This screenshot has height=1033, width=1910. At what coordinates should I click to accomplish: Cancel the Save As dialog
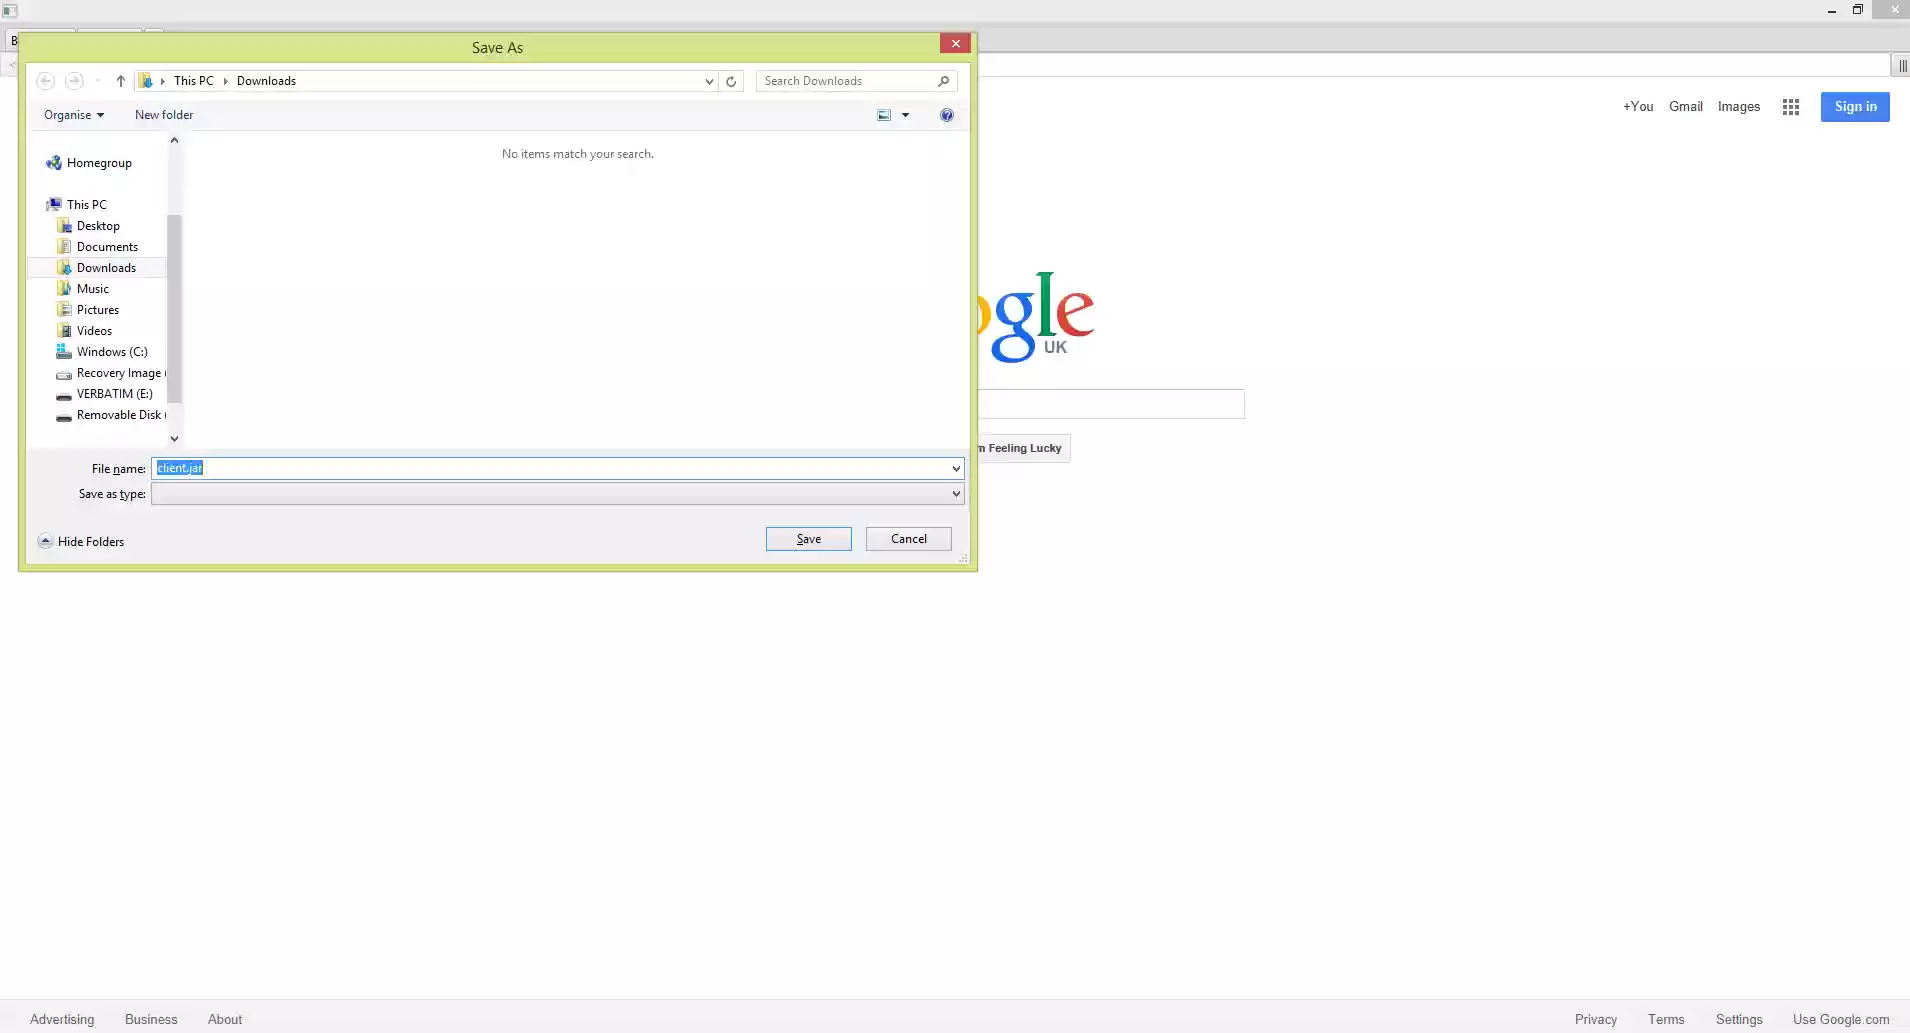(x=907, y=538)
